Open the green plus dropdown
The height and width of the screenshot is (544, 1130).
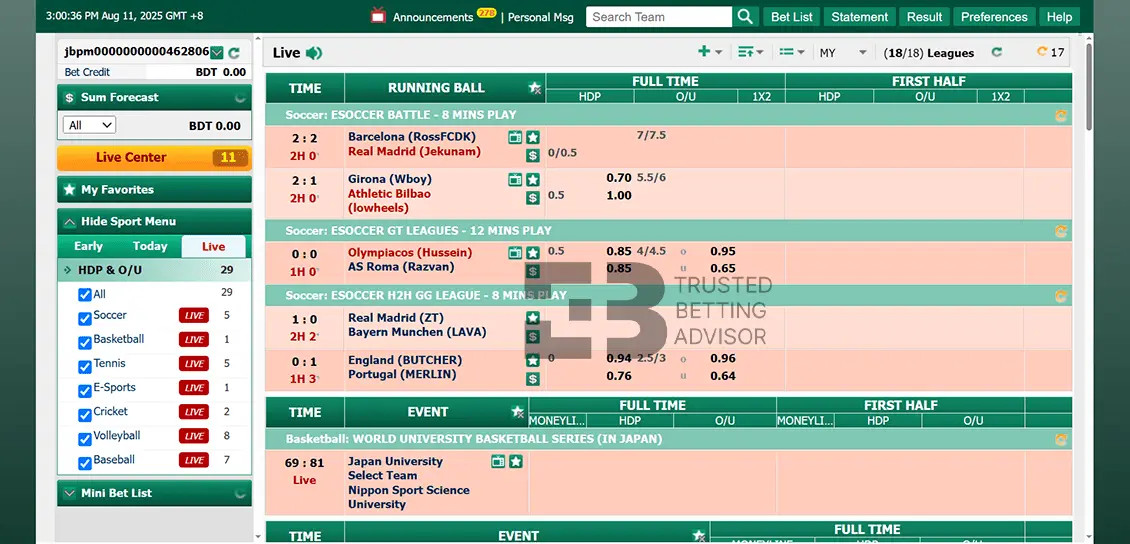pos(710,52)
